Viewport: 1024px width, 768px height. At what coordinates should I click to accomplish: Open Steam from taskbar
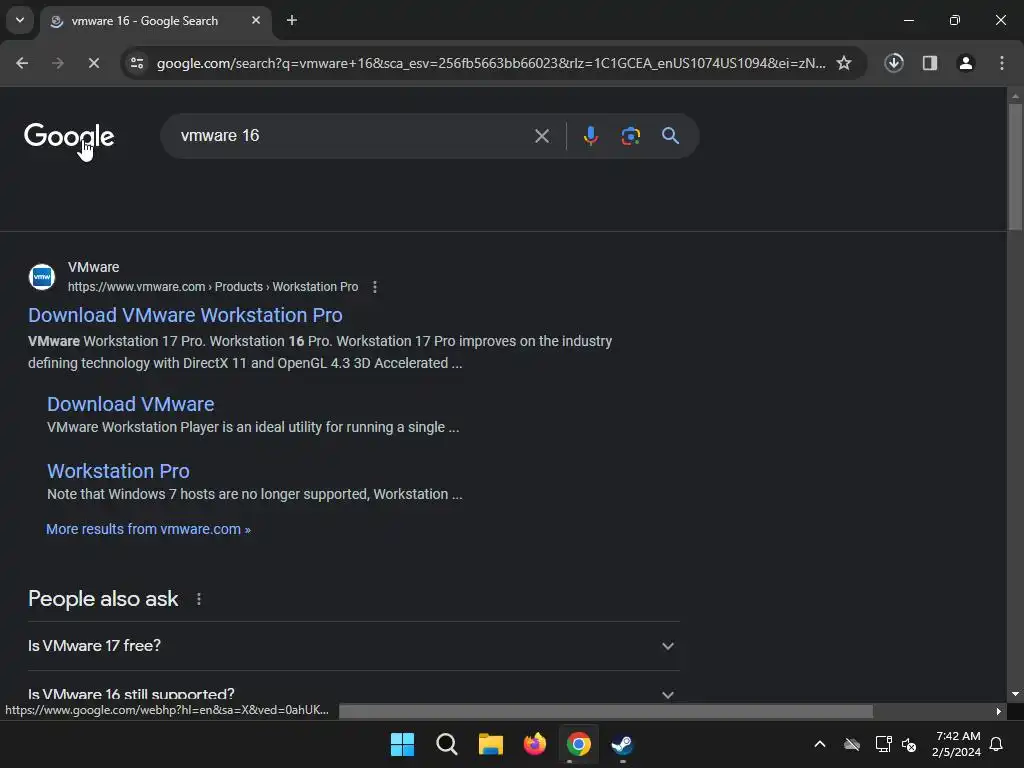pyautogui.click(x=622, y=744)
